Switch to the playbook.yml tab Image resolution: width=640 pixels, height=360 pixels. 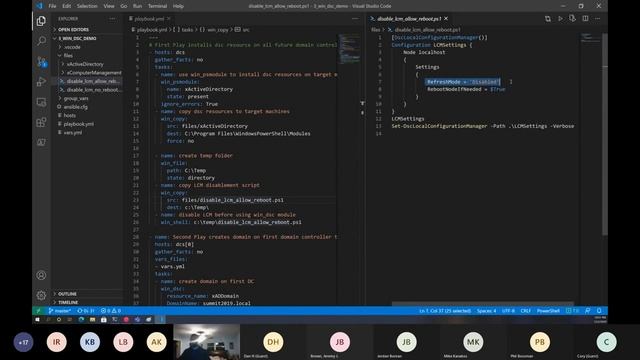(x=149, y=19)
